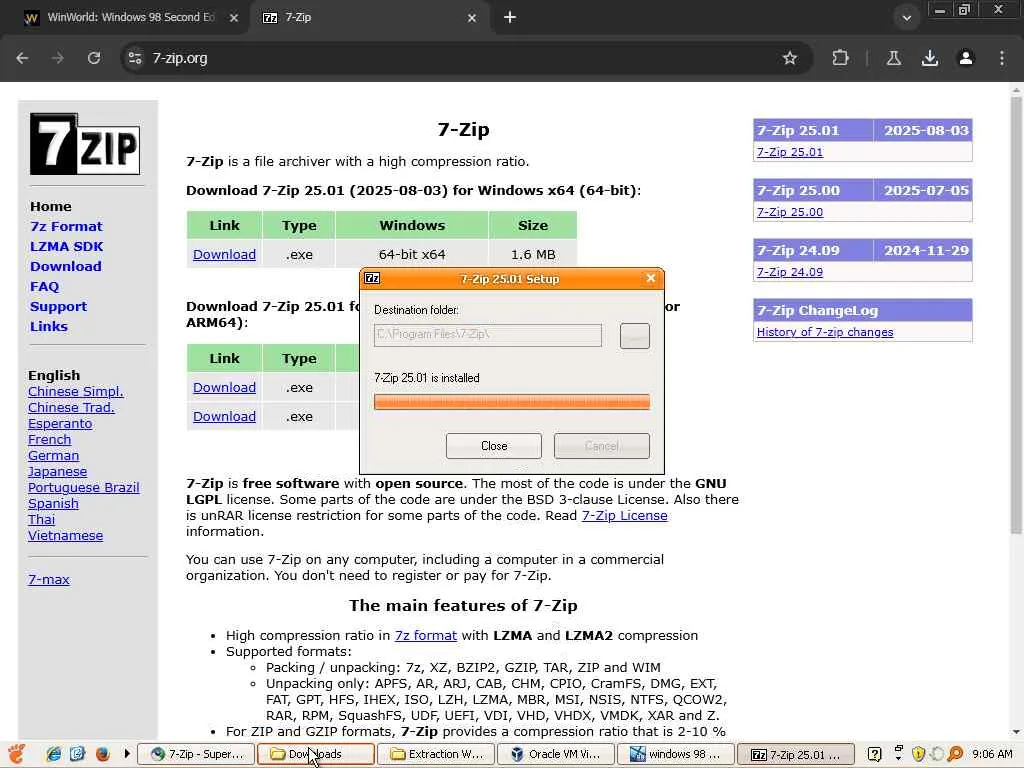
Task: Open the Download sidebar menu link
Action: 65,266
